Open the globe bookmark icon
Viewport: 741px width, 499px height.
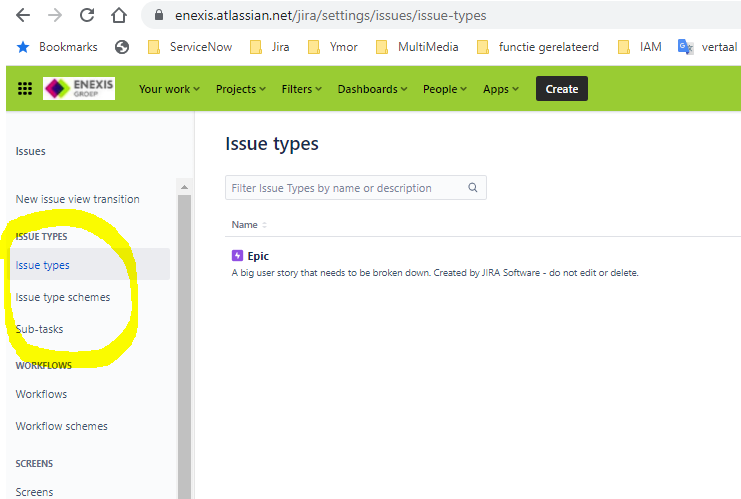click(x=122, y=47)
